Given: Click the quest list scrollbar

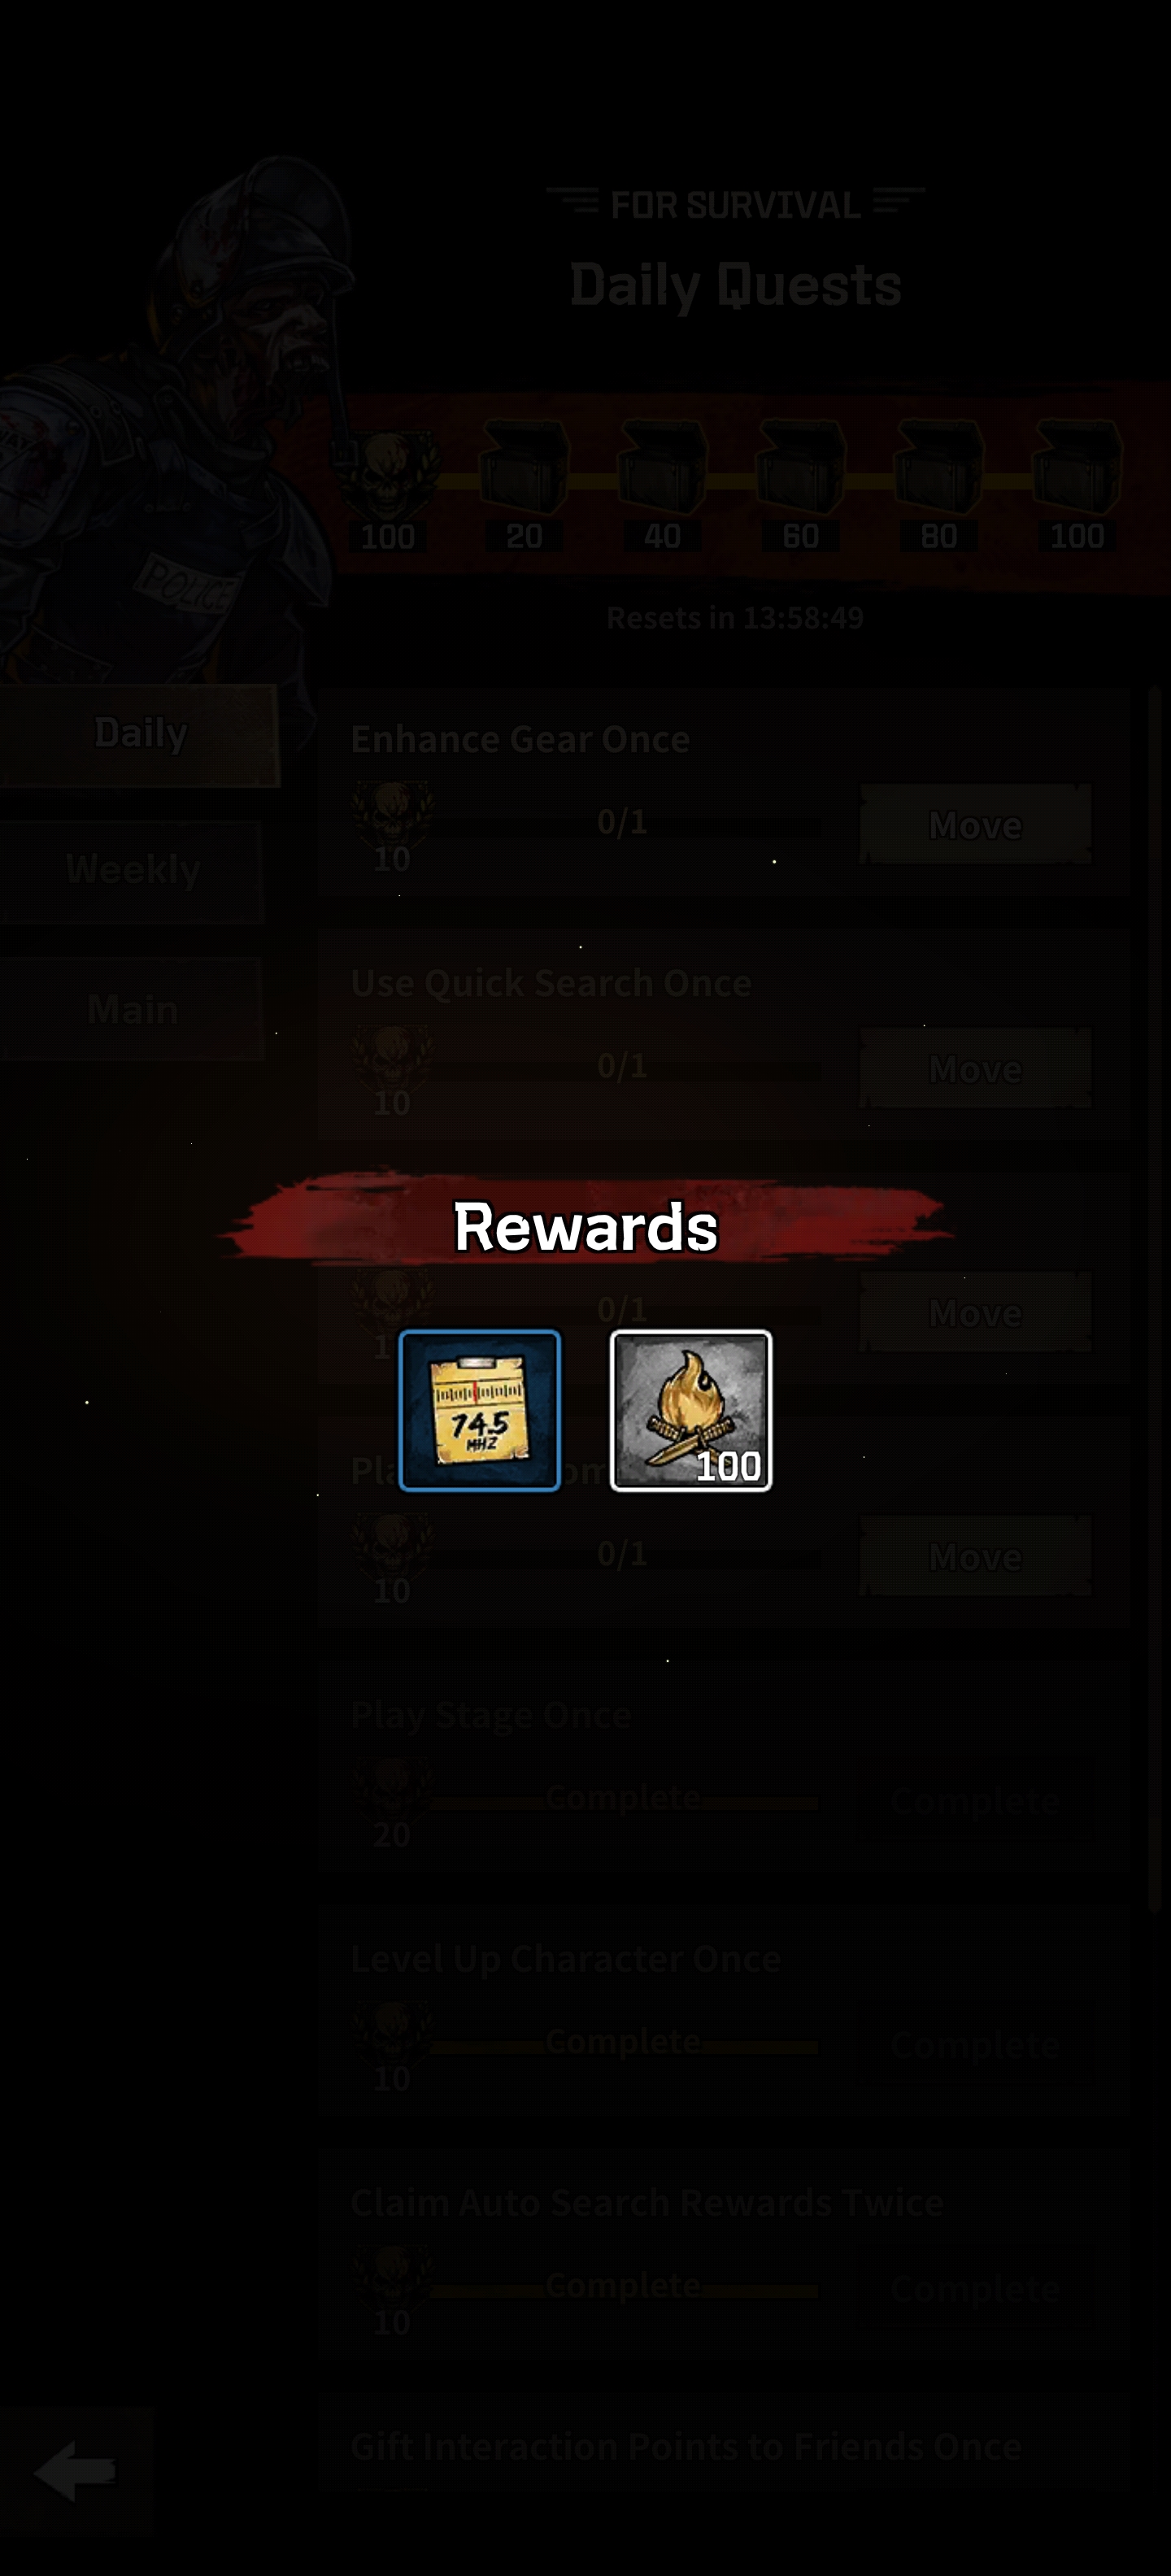Looking at the screenshot, I should [x=1158, y=1300].
